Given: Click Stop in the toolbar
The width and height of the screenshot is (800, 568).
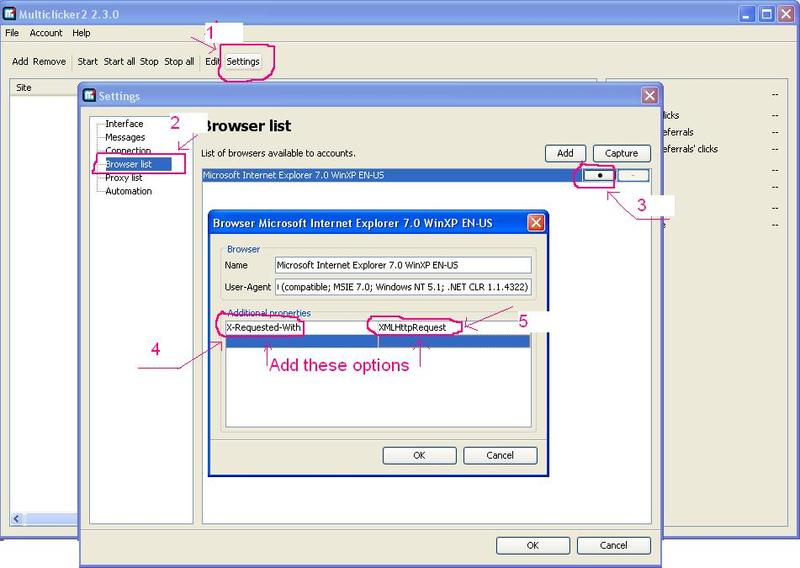Looking at the screenshot, I should (149, 61).
